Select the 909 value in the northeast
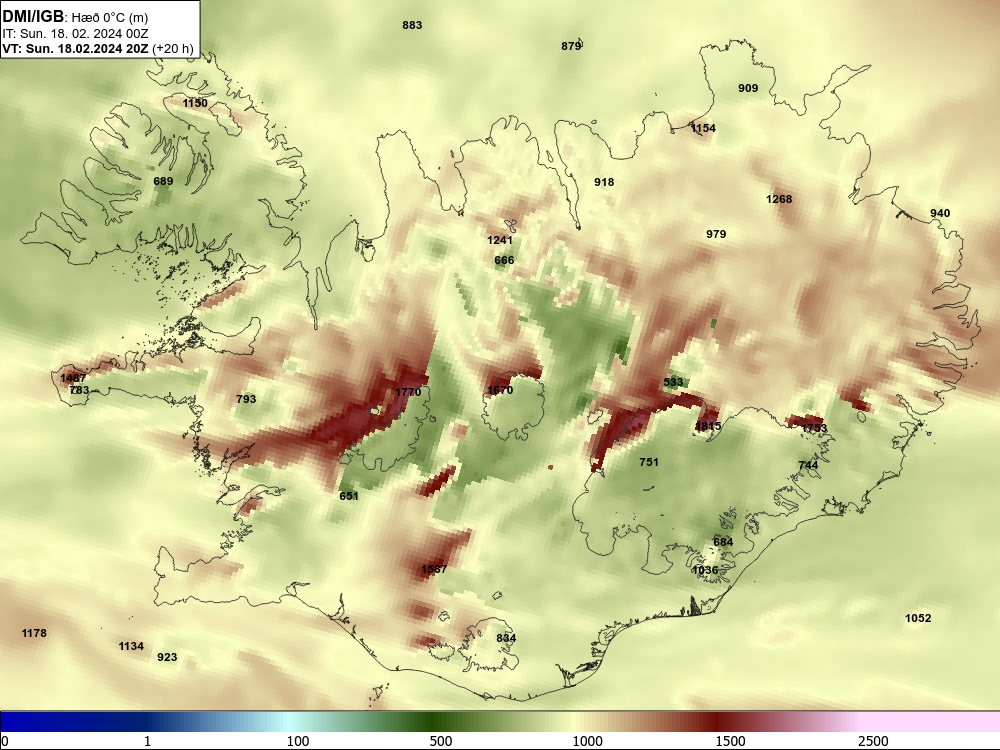 click(x=748, y=88)
